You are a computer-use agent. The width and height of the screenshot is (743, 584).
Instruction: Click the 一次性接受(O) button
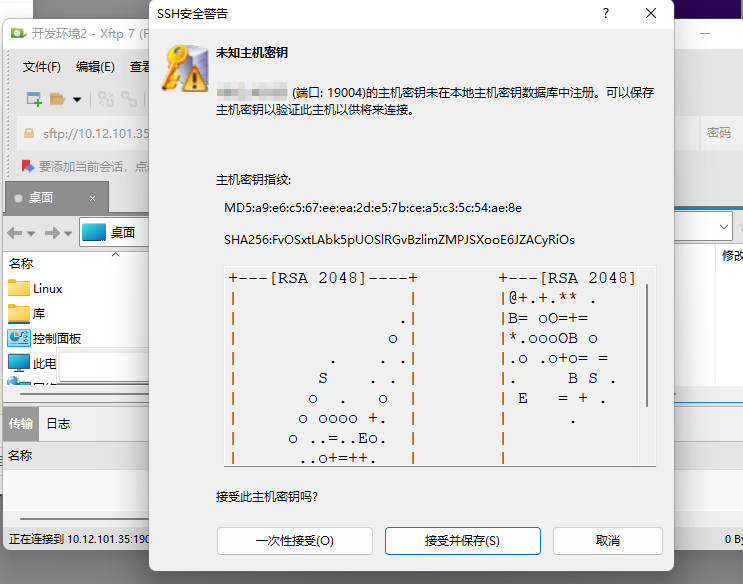(294, 541)
